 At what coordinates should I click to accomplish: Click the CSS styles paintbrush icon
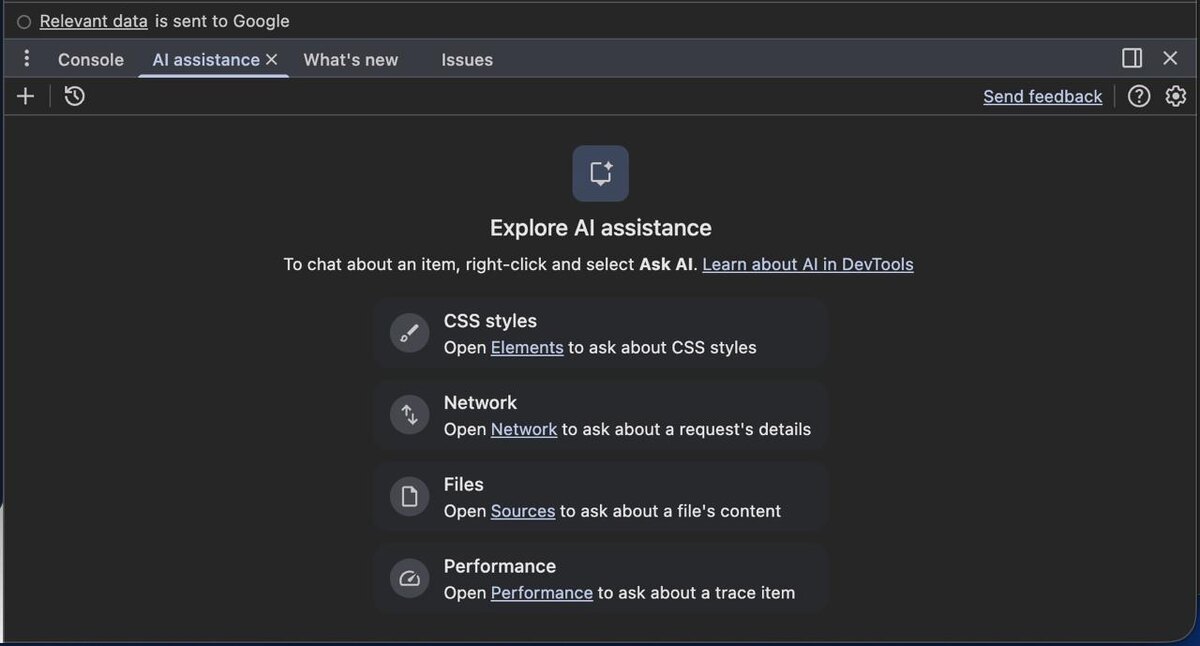pos(409,333)
